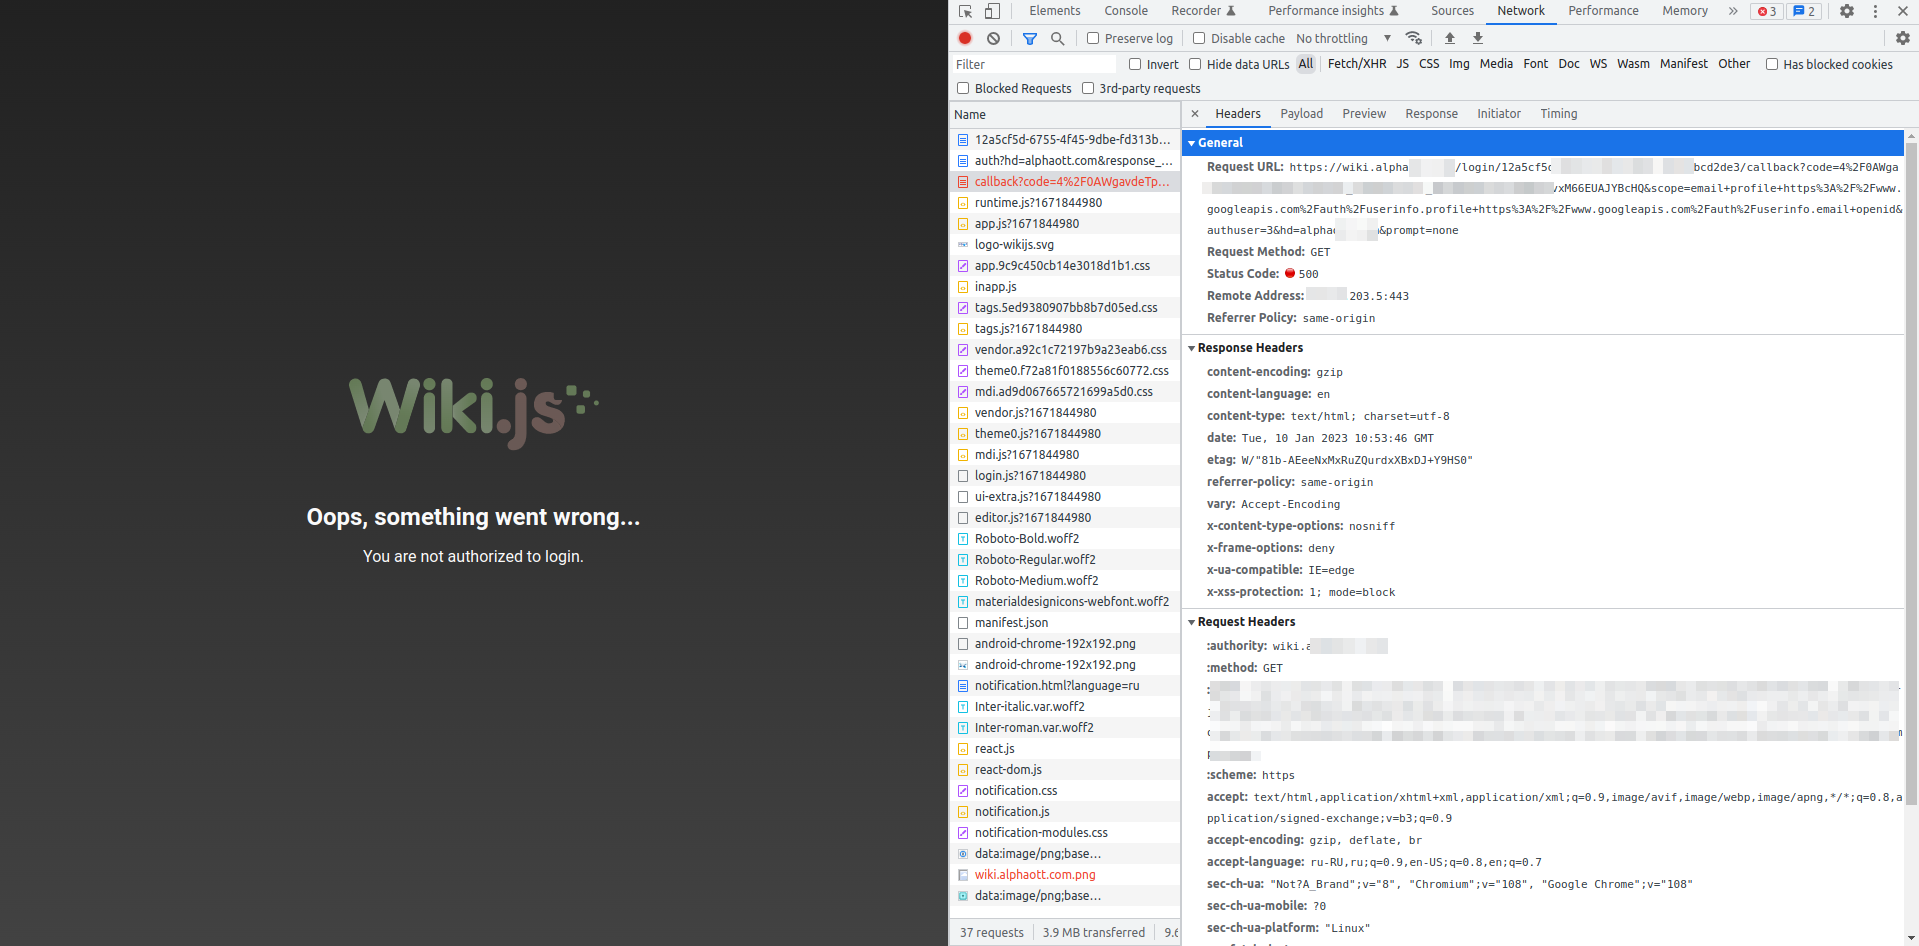Collapse the General headers section
This screenshot has width=1919, height=946.
tap(1192, 142)
